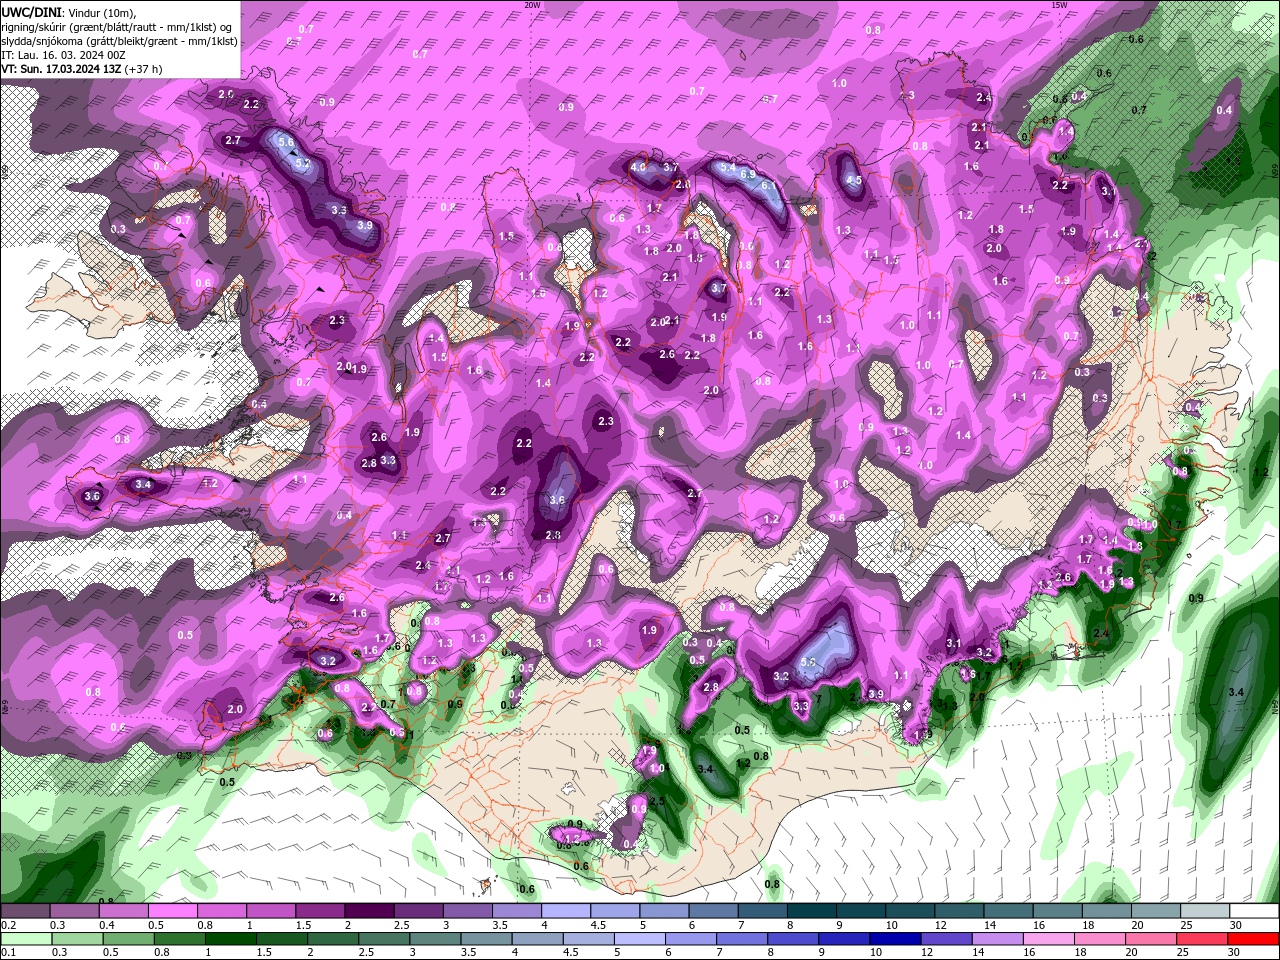
Task: Click the 30 label on the upper legend row
Action: tap(1235, 925)
